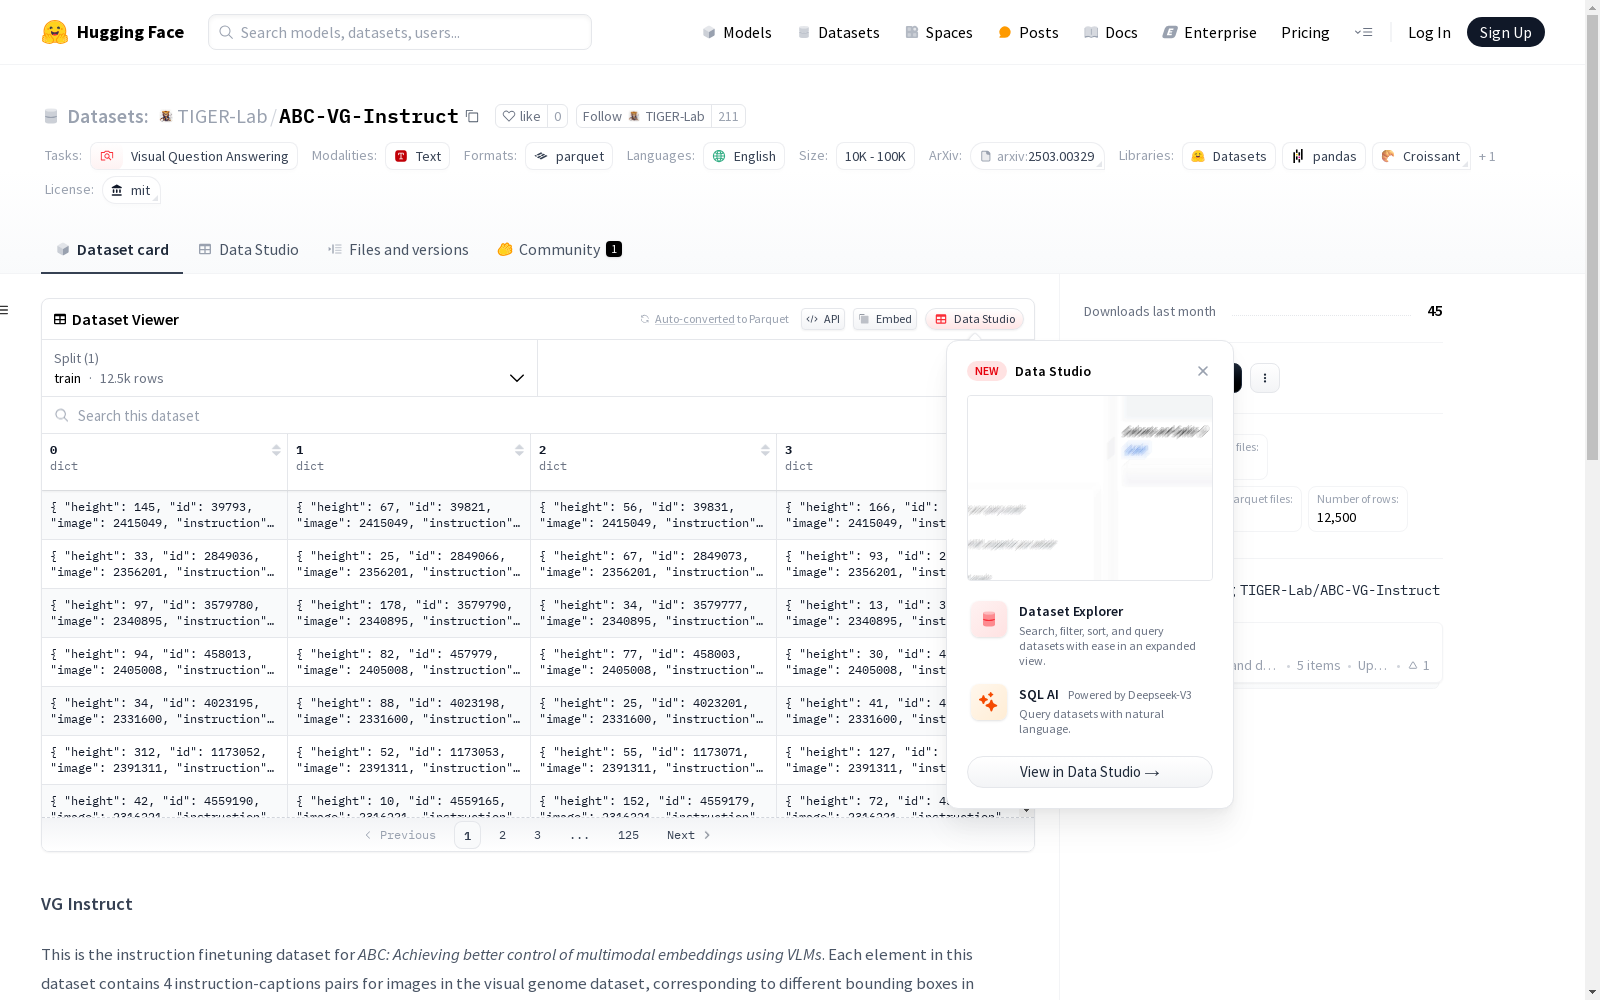Click the Croissant library tag

tap(1421, 156)
